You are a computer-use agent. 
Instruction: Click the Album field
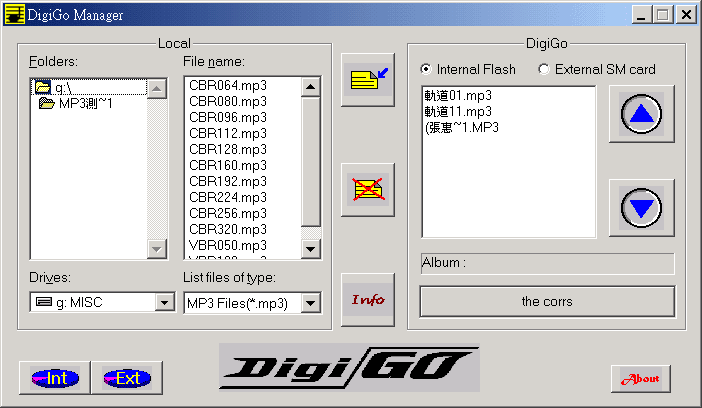pyautogui.click(x=547, y=263)
